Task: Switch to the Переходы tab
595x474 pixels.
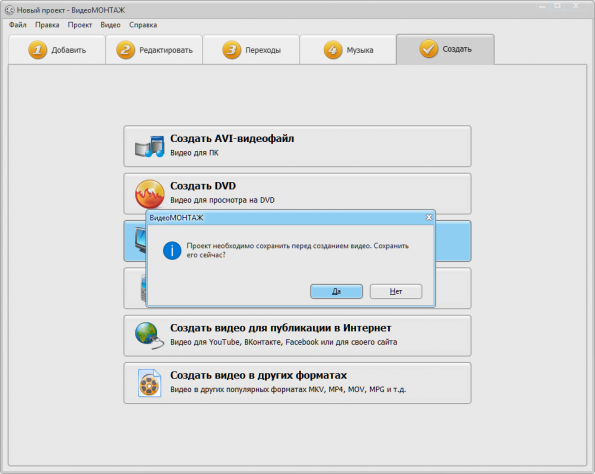Action: tap(251, 50)
